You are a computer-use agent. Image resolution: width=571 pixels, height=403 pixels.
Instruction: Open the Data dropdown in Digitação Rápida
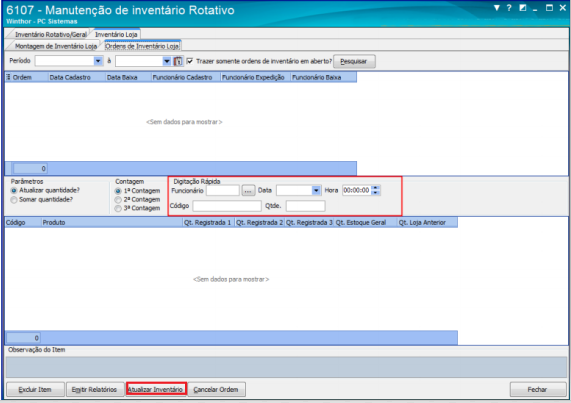(x=316, y=190)
